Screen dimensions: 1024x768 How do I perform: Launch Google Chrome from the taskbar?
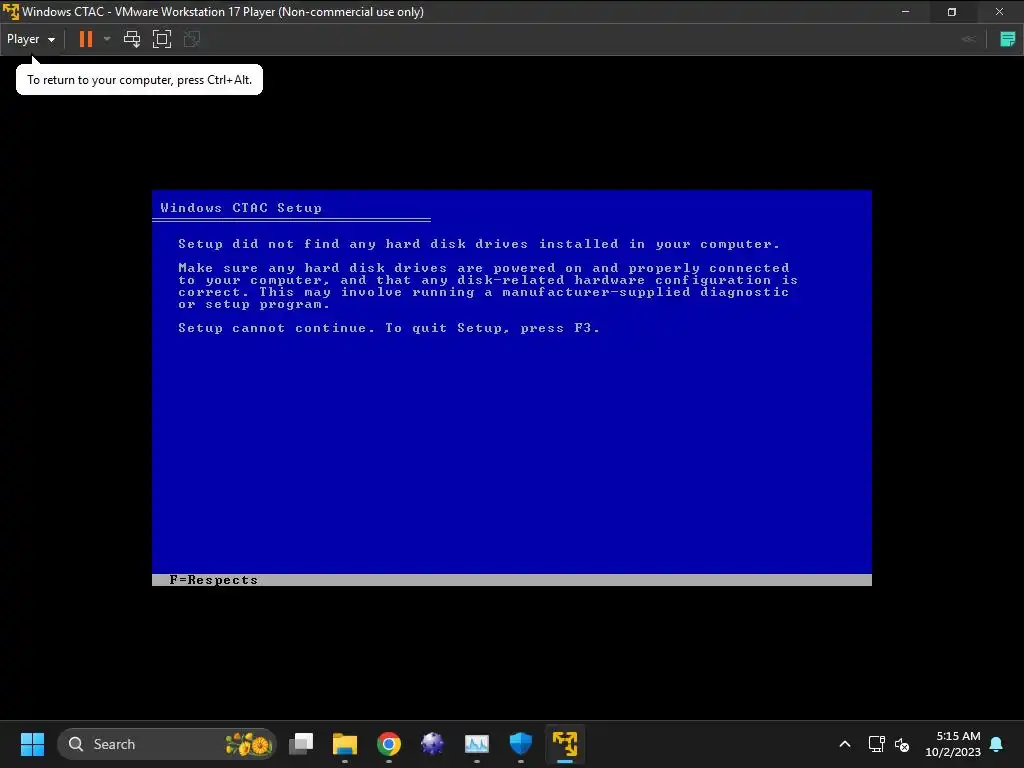[x=389, y=744]
